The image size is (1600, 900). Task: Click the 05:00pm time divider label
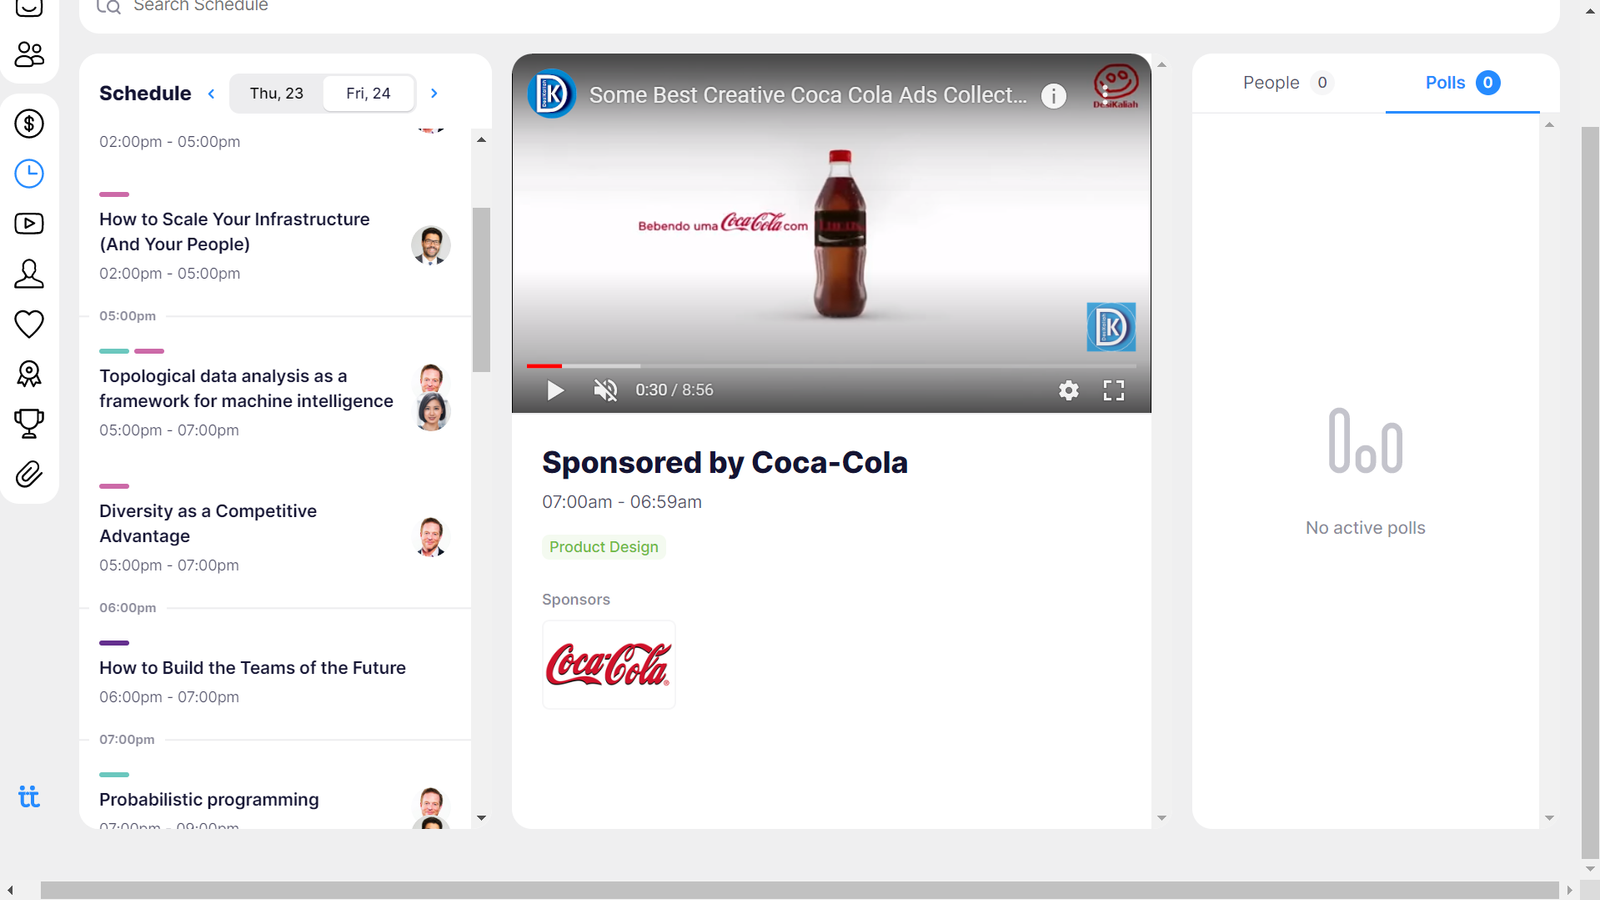click(x=127, y=316)
